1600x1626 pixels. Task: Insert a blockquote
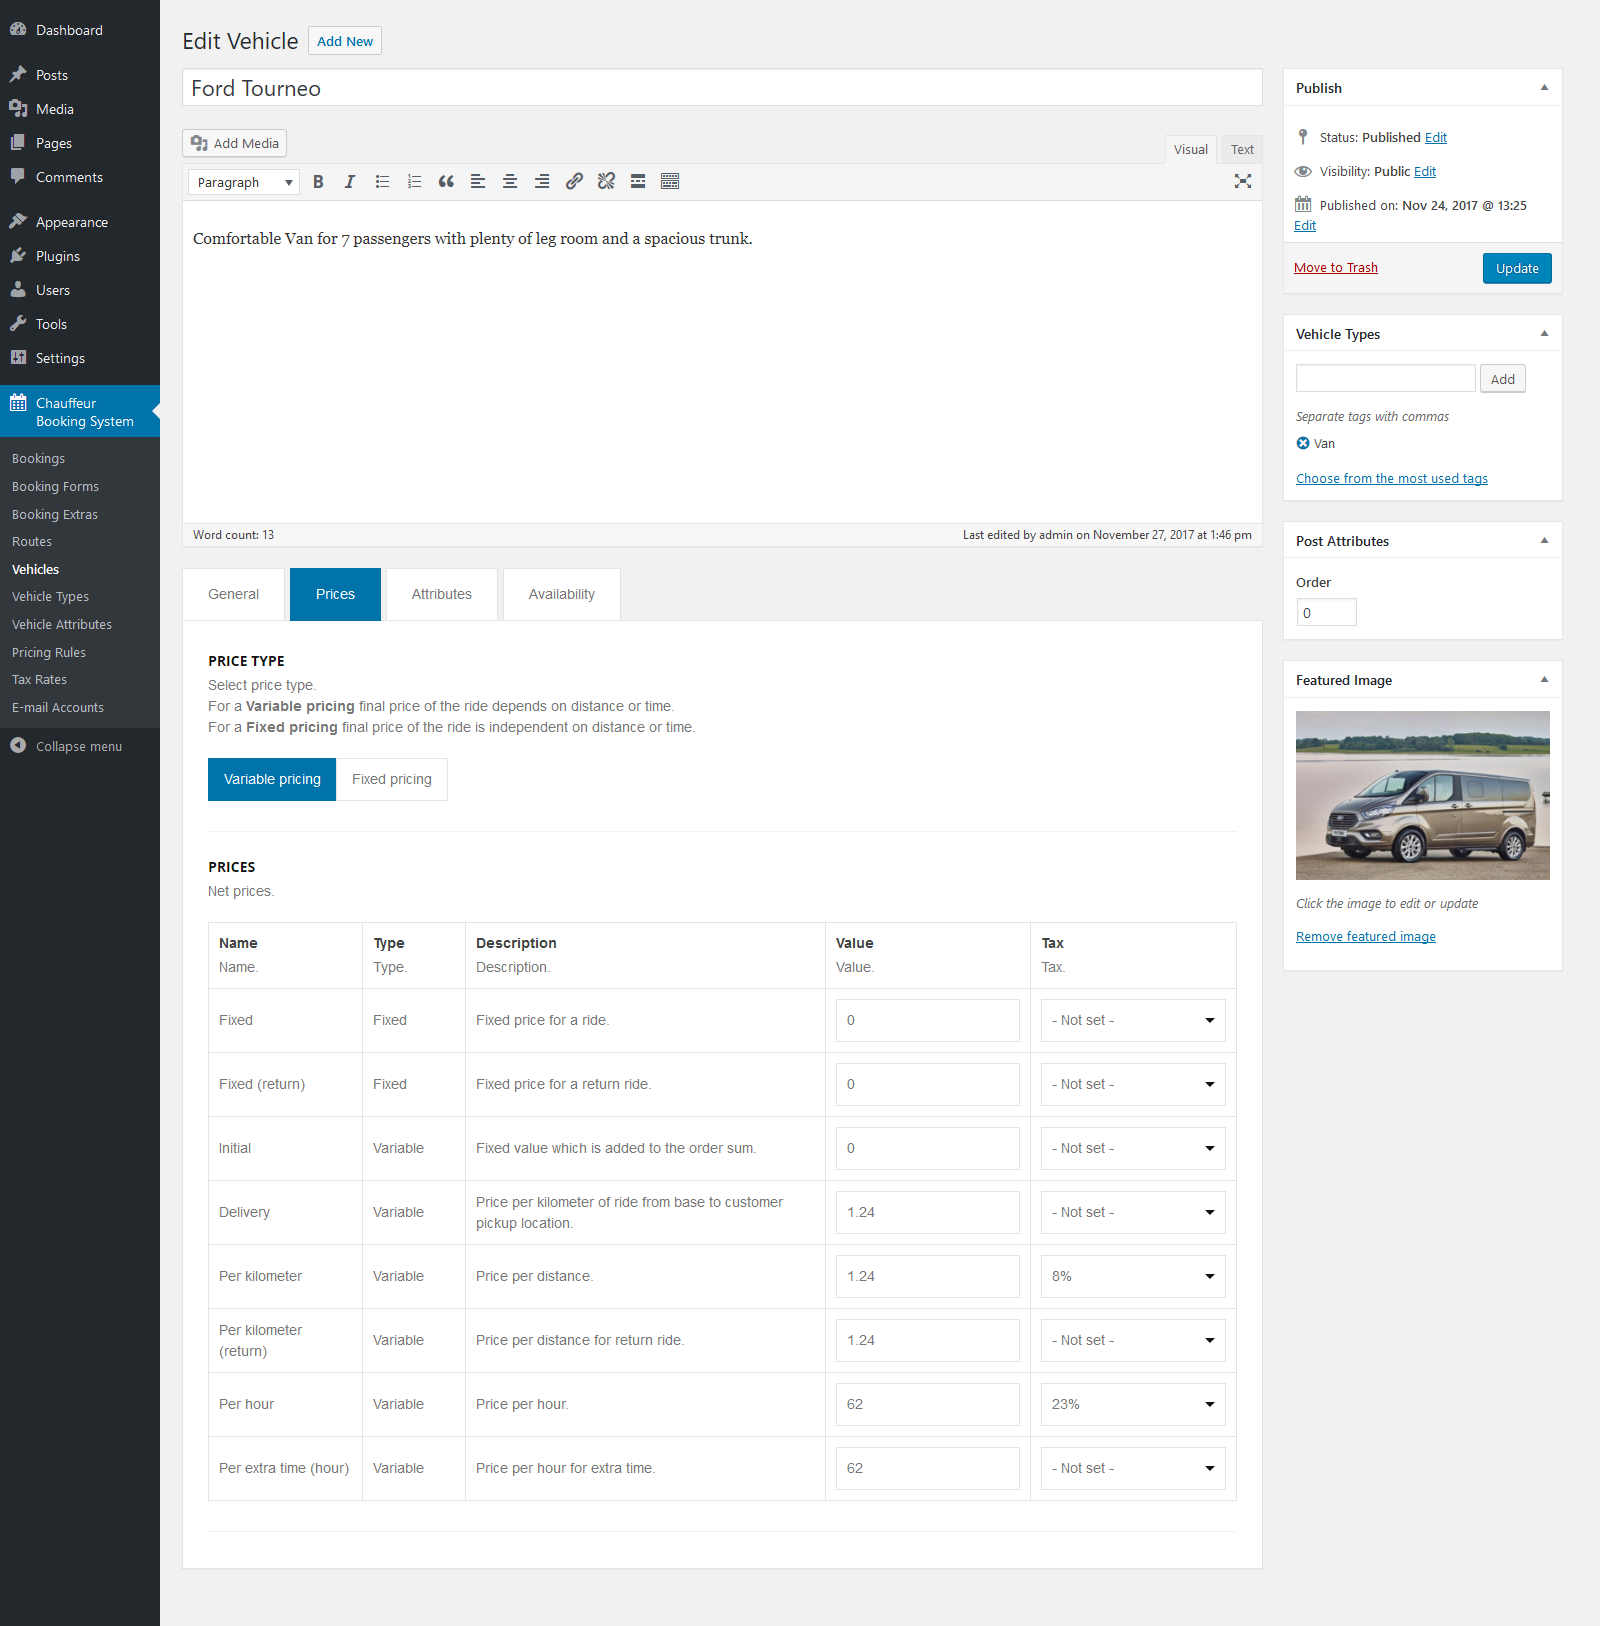click(x=446, y=181)
